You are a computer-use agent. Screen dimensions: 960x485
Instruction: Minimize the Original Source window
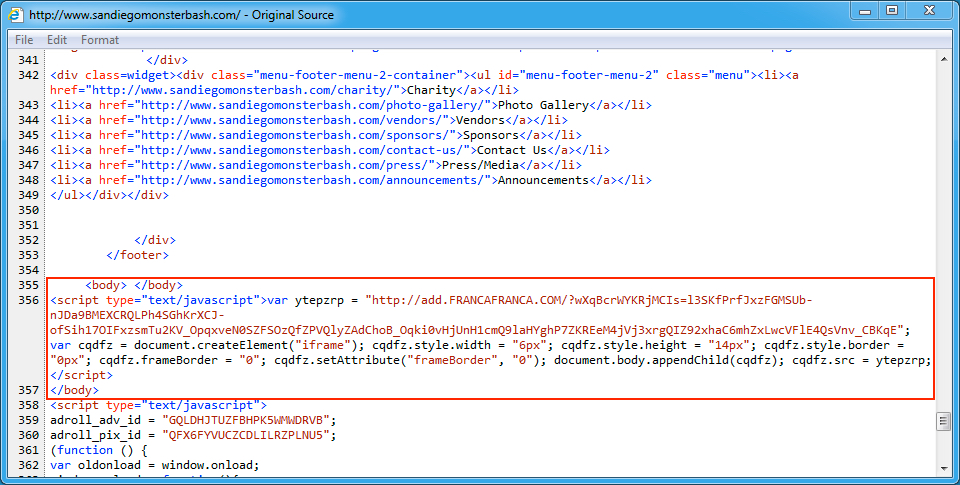click(864, 10)
